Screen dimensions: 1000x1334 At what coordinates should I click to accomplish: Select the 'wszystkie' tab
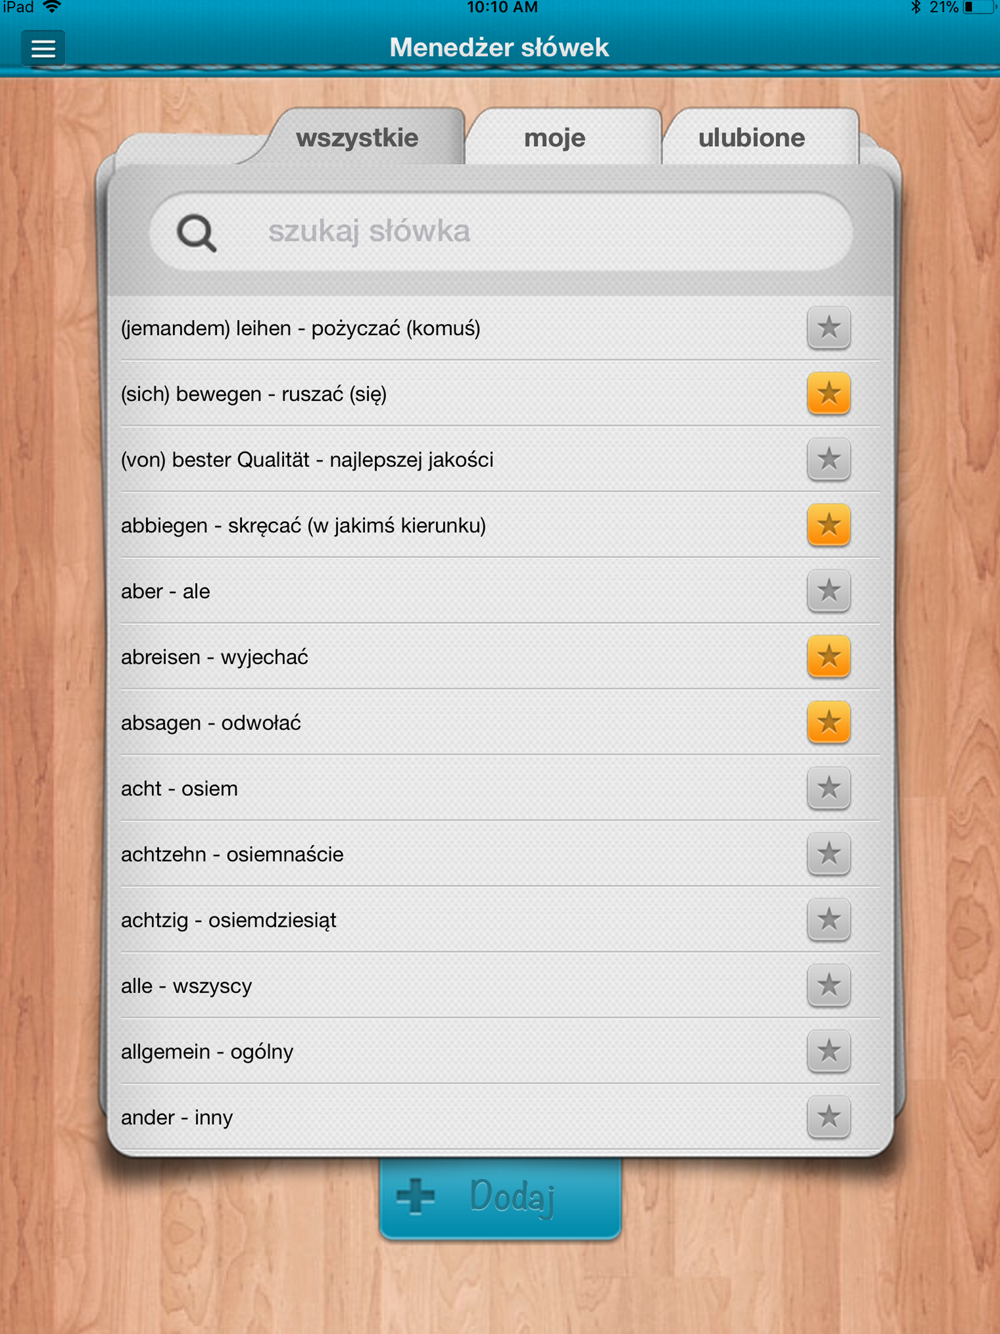(x=357, y=138)
